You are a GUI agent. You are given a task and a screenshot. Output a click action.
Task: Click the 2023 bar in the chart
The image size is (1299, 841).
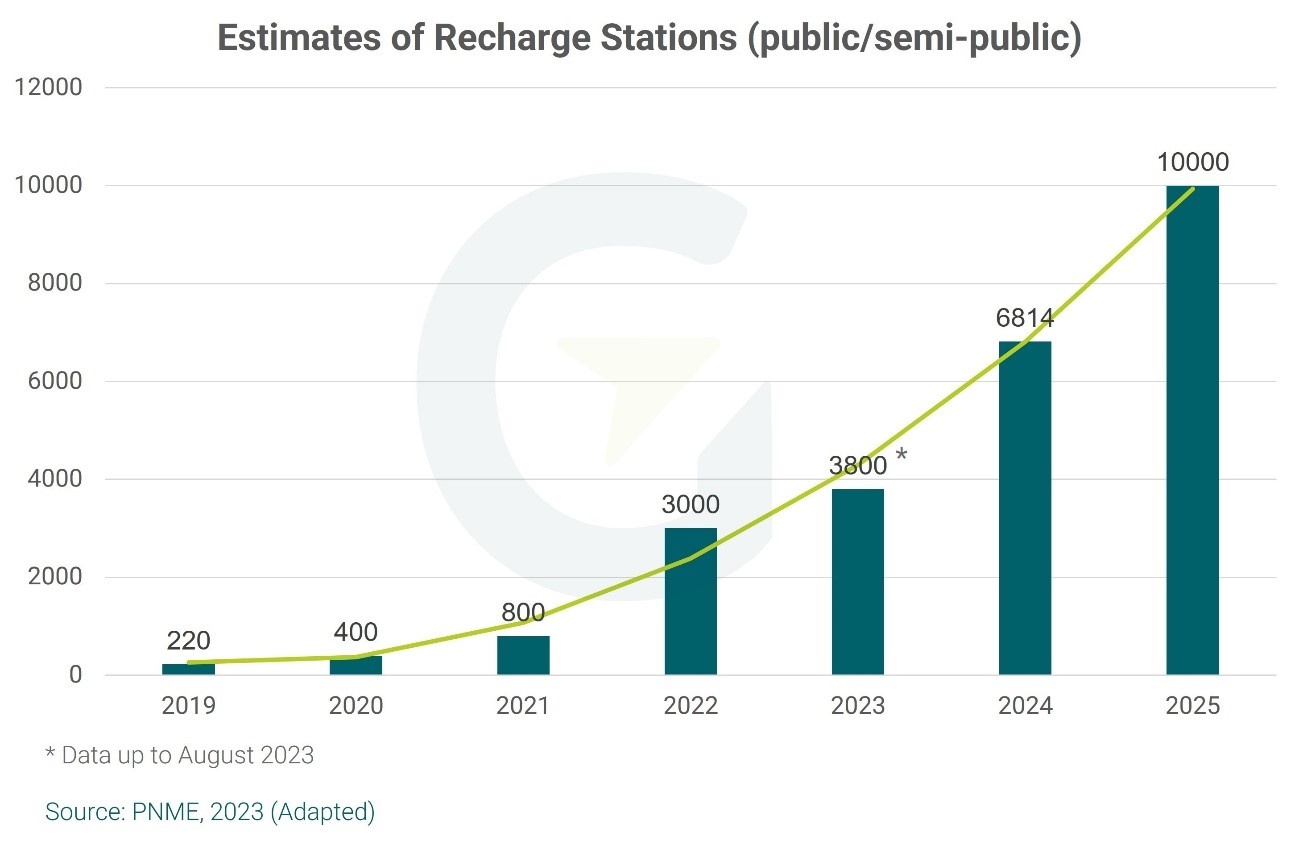tap(857, 582)
